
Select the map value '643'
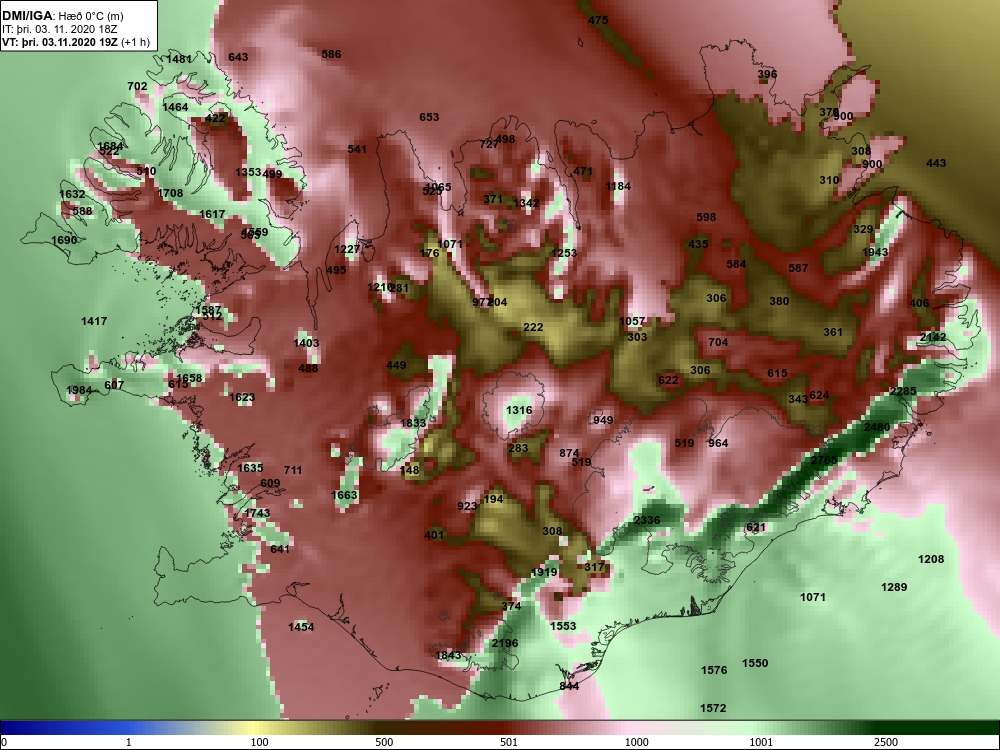238,57
